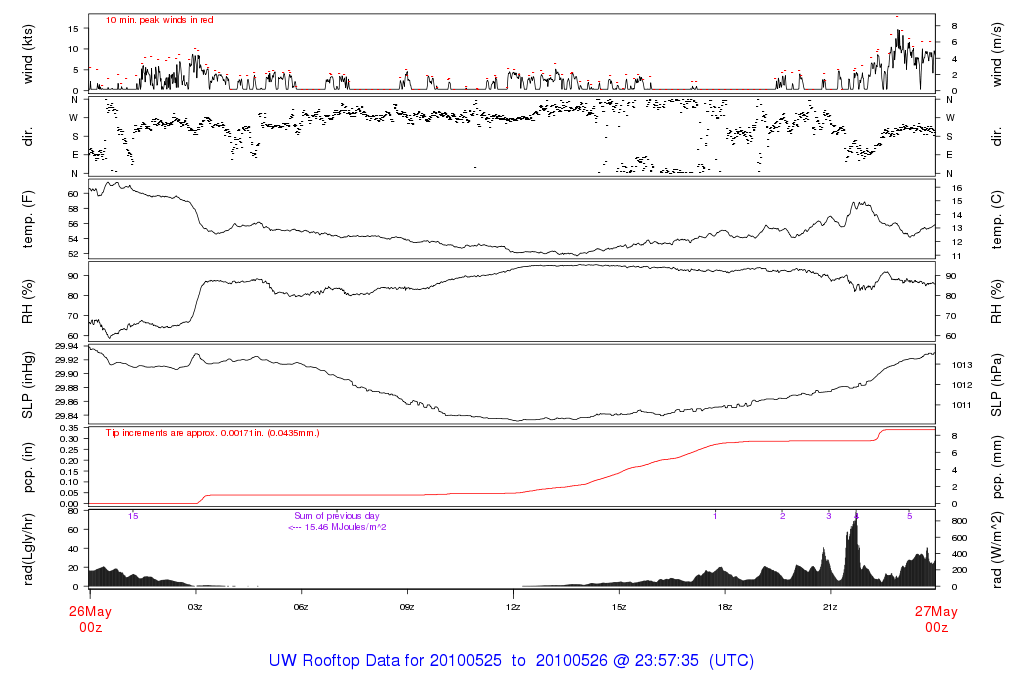Click the purple '1' radiation marker
This screenshot has height=700, width=1024.
[715, 516]
